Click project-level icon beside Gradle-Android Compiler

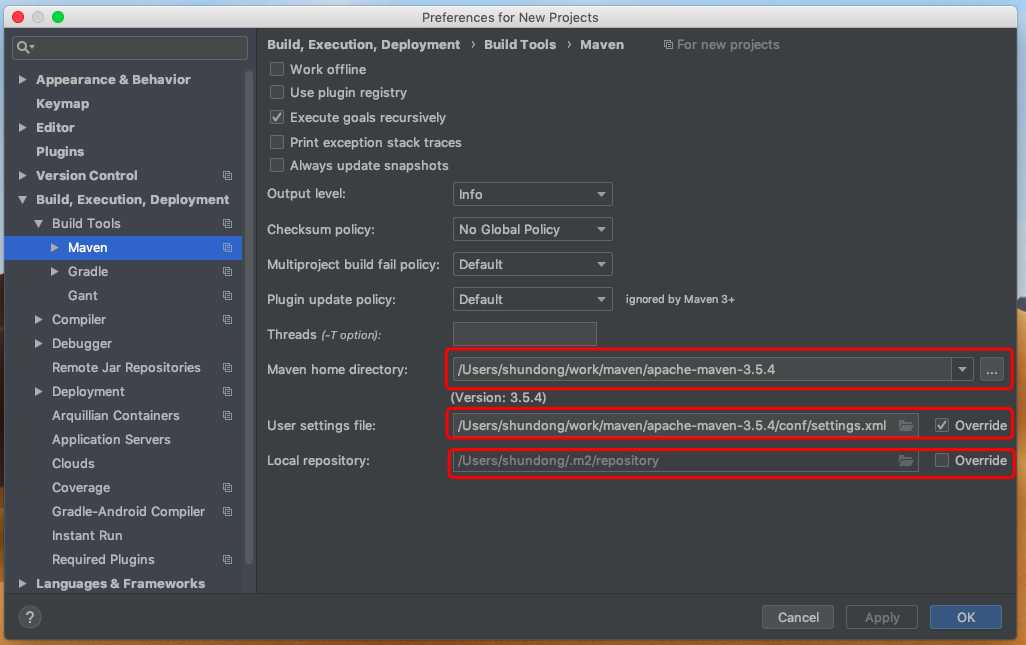point(227,512)
